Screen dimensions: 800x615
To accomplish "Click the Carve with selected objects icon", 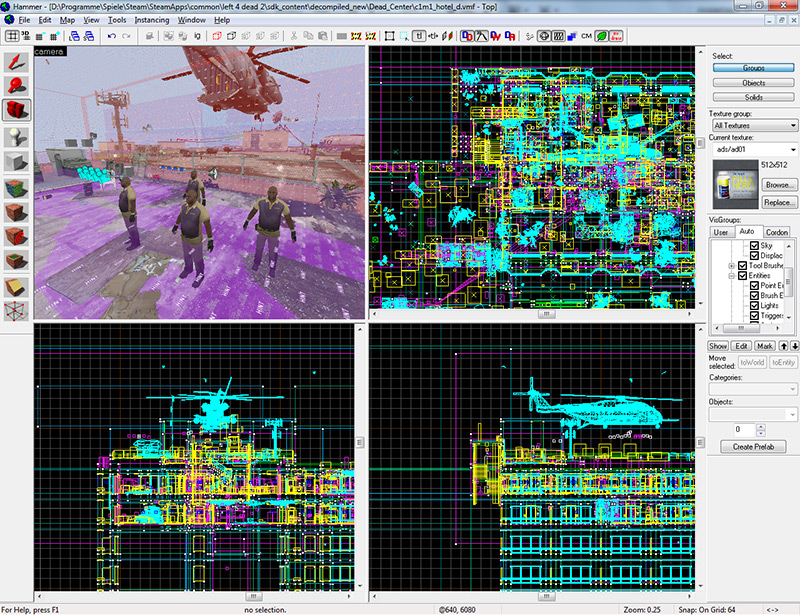I will pyautogui.click(x=149, y=36).
